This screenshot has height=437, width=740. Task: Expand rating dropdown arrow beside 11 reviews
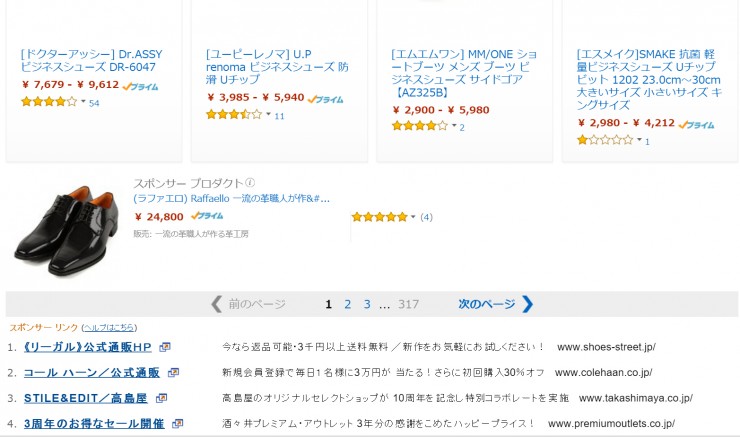point(269,114)
